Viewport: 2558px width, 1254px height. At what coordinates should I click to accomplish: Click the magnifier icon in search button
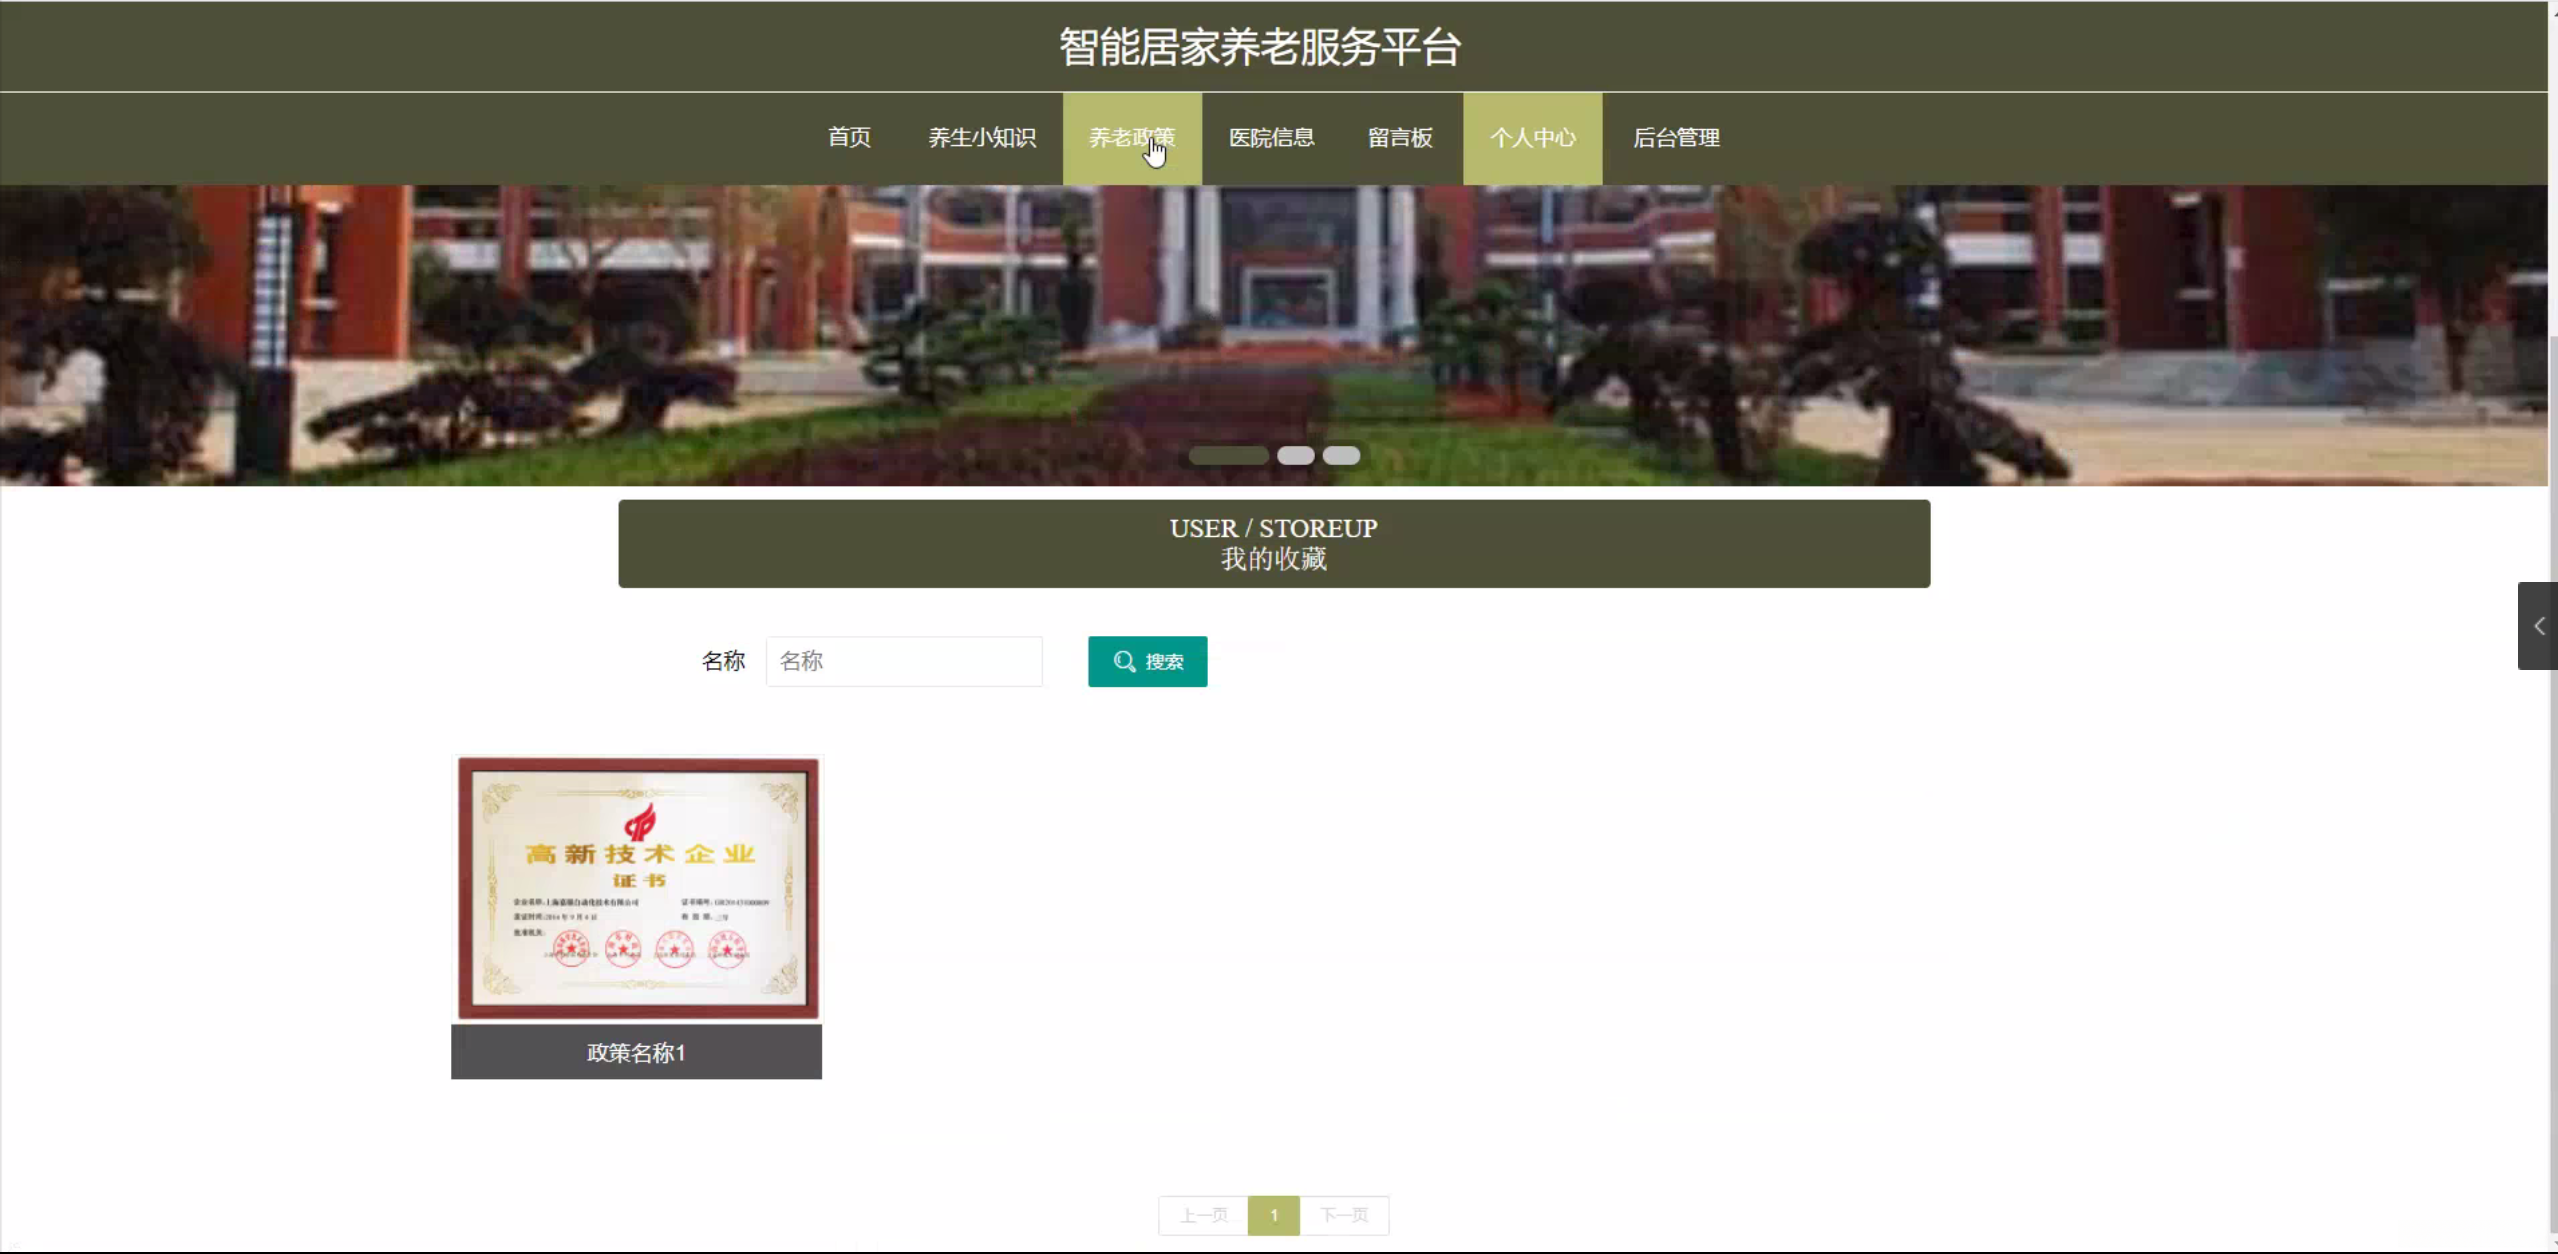click(x=1124, y=661)
